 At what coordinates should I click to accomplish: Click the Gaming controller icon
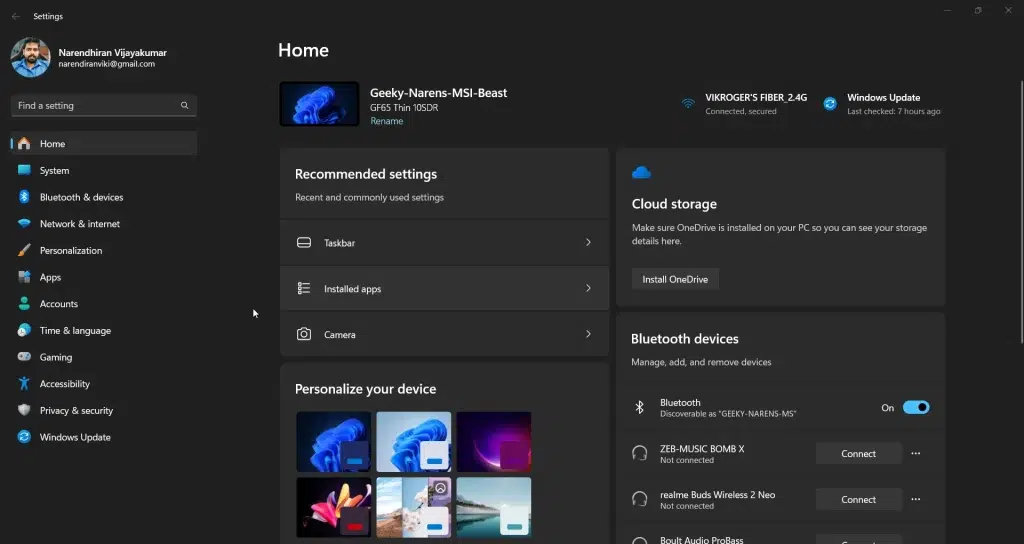24,357
